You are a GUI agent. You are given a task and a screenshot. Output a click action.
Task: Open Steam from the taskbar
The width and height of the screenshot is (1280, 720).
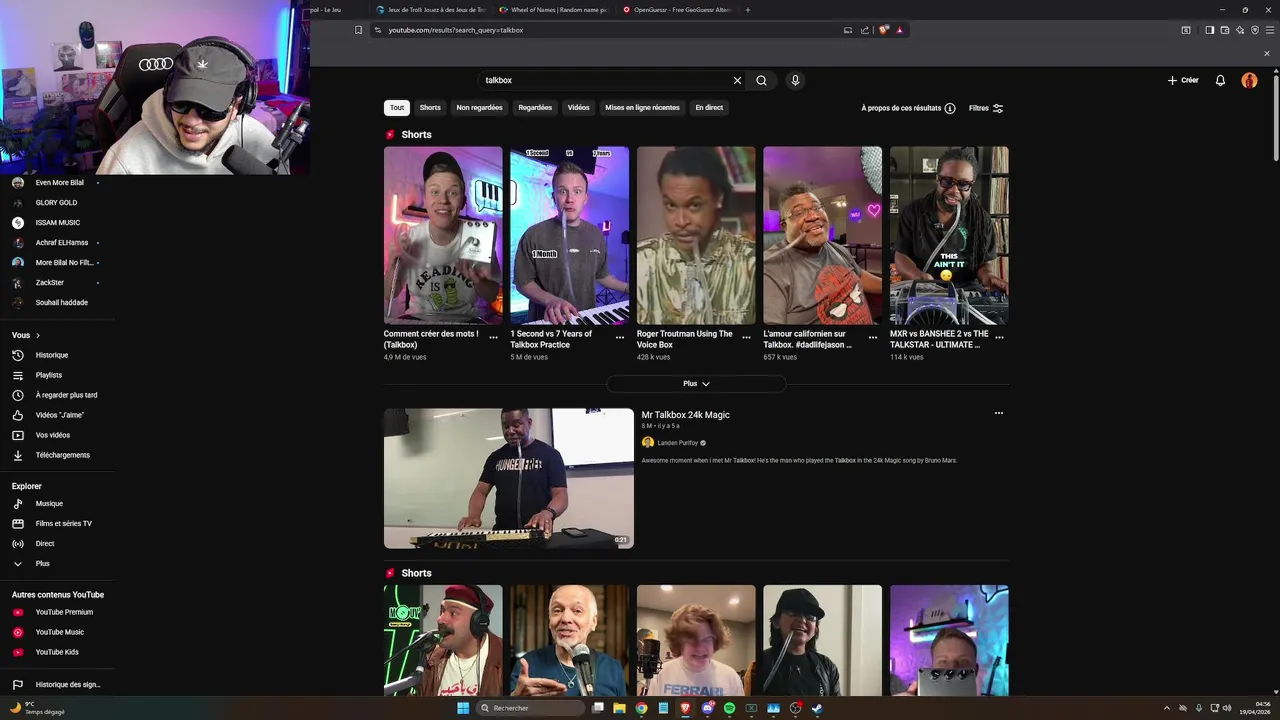[x=817, y=708]
